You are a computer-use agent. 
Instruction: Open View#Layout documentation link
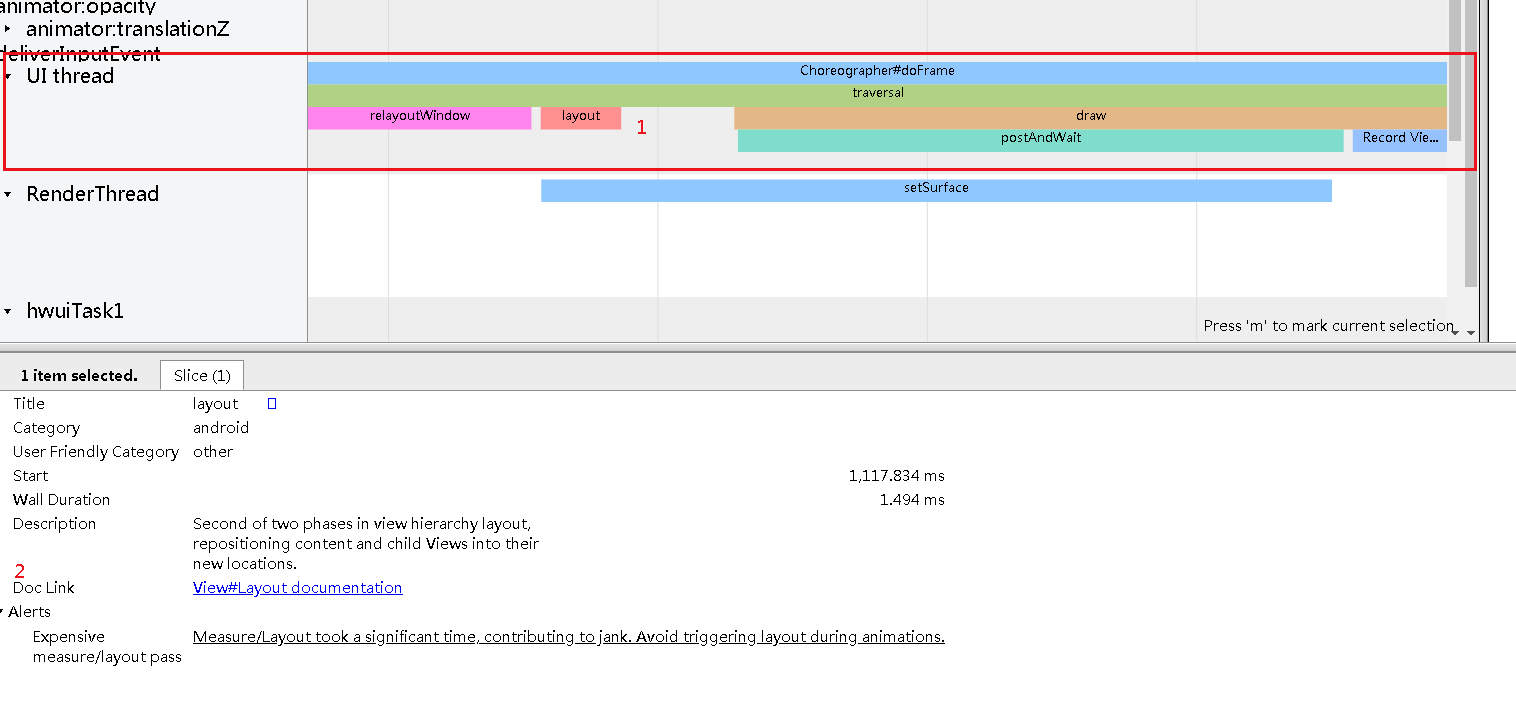[x=297, y=588]
